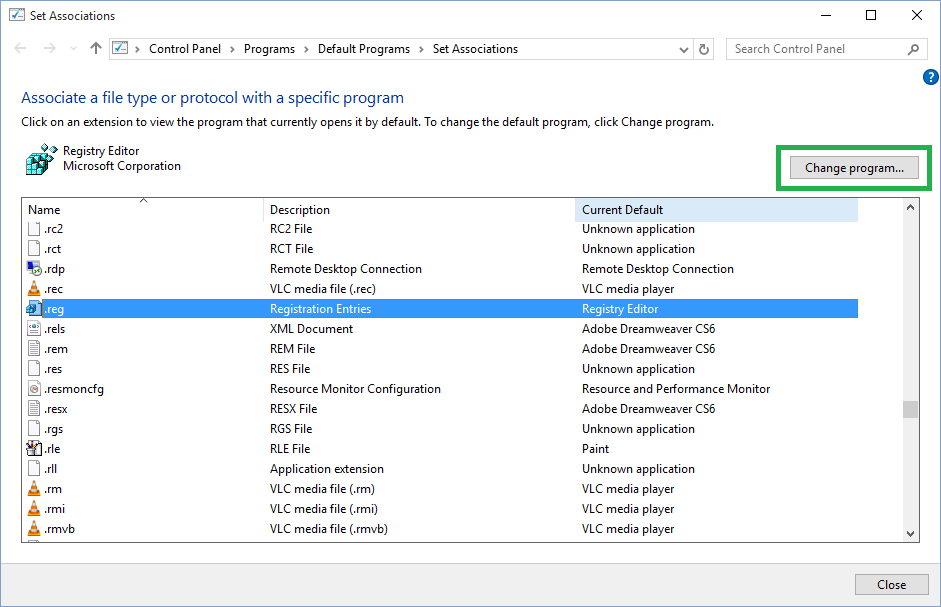Click the .reg registry file icon
941x607 pixels.
pos(34,309)
